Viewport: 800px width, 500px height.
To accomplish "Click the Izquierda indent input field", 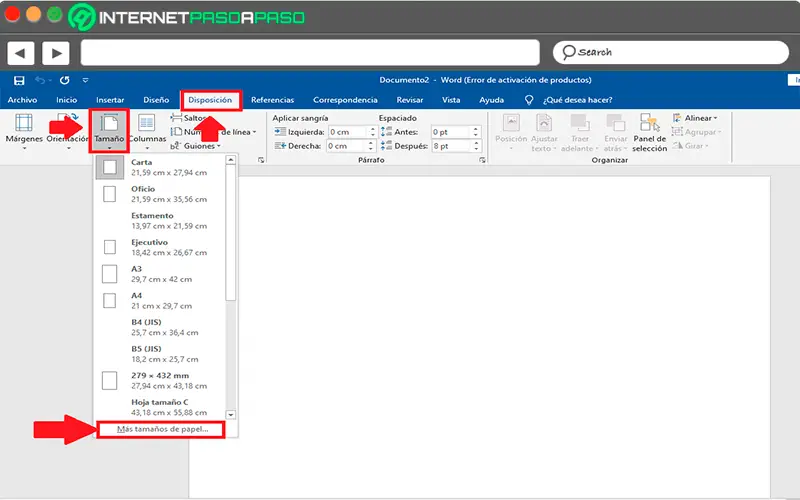I will click(x=347, y=132).
